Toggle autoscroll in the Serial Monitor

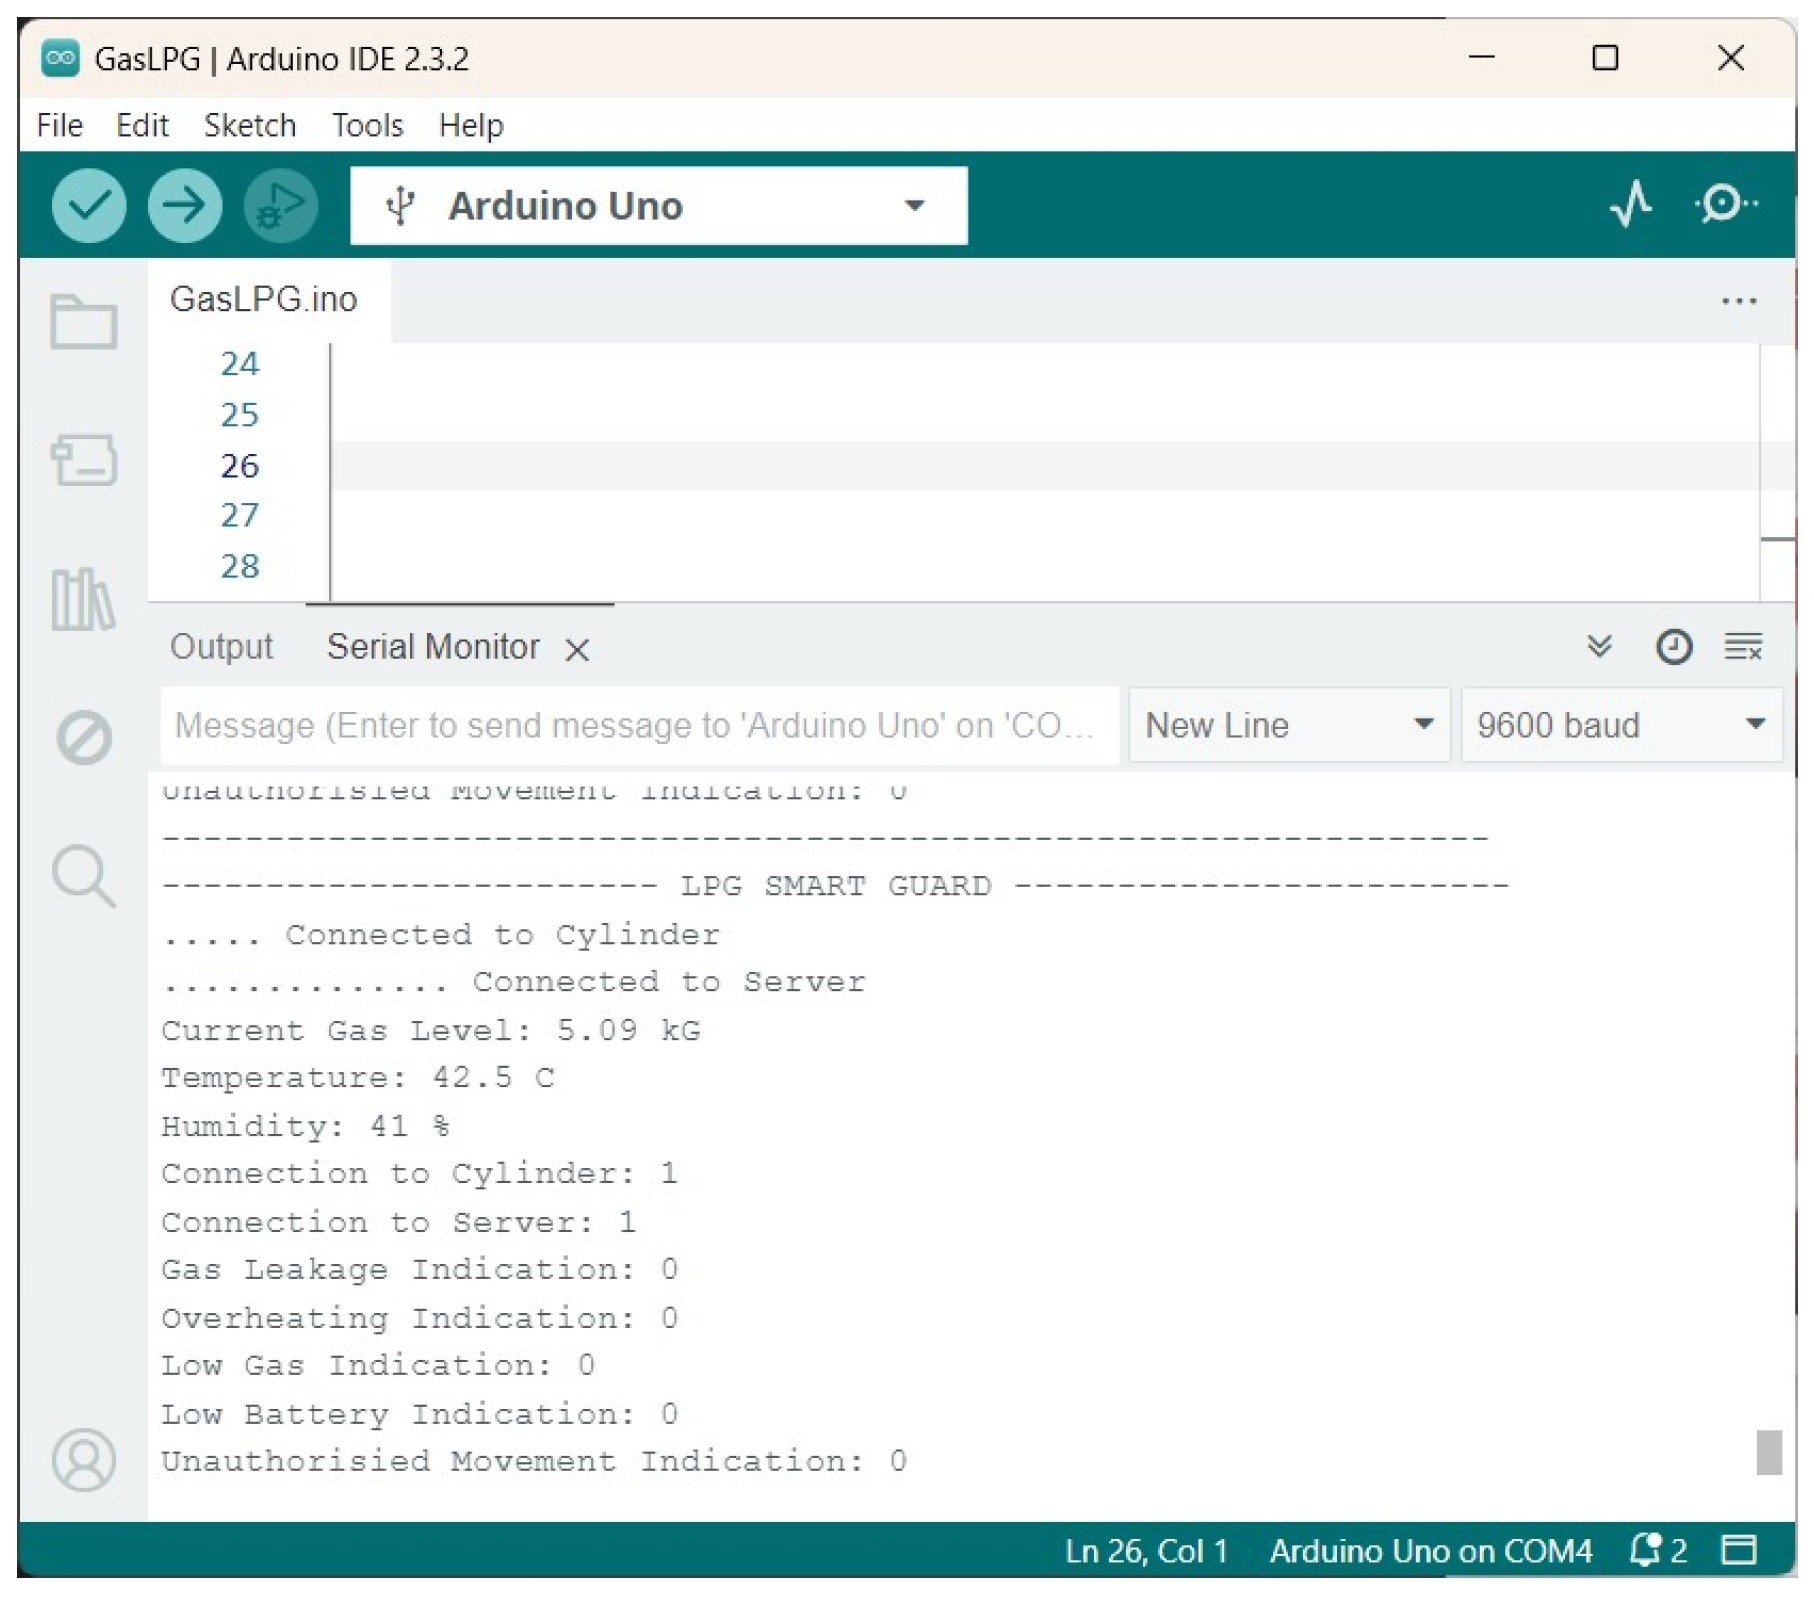point(1599,647)
